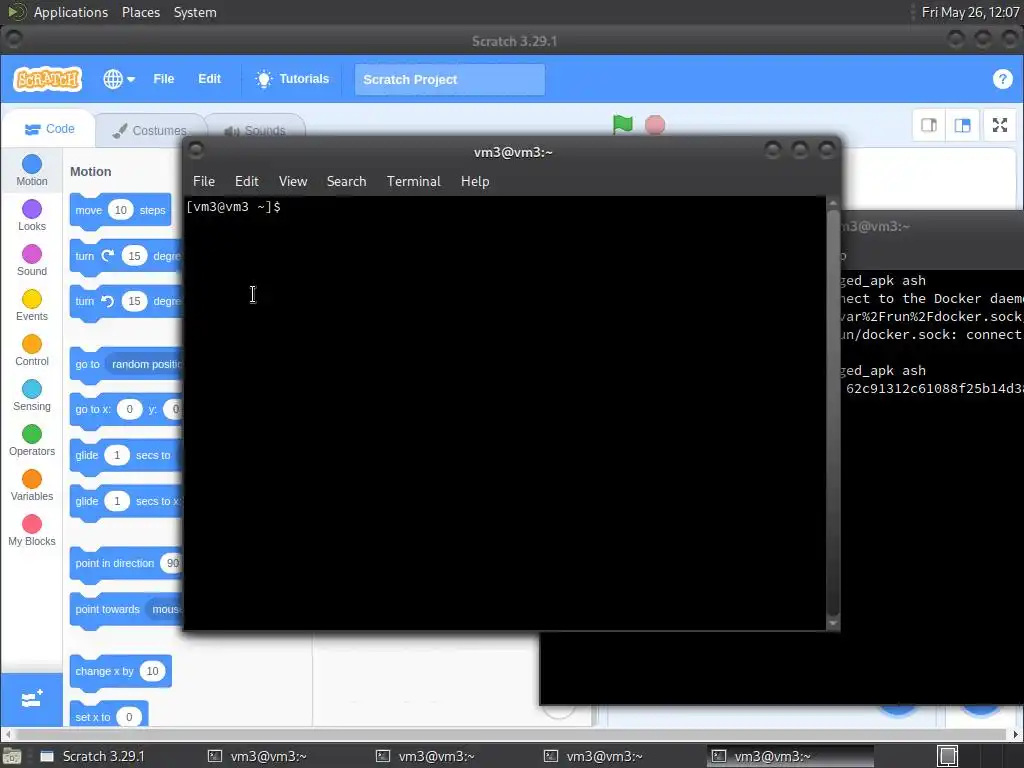Open the terminal Search menu

346,182
